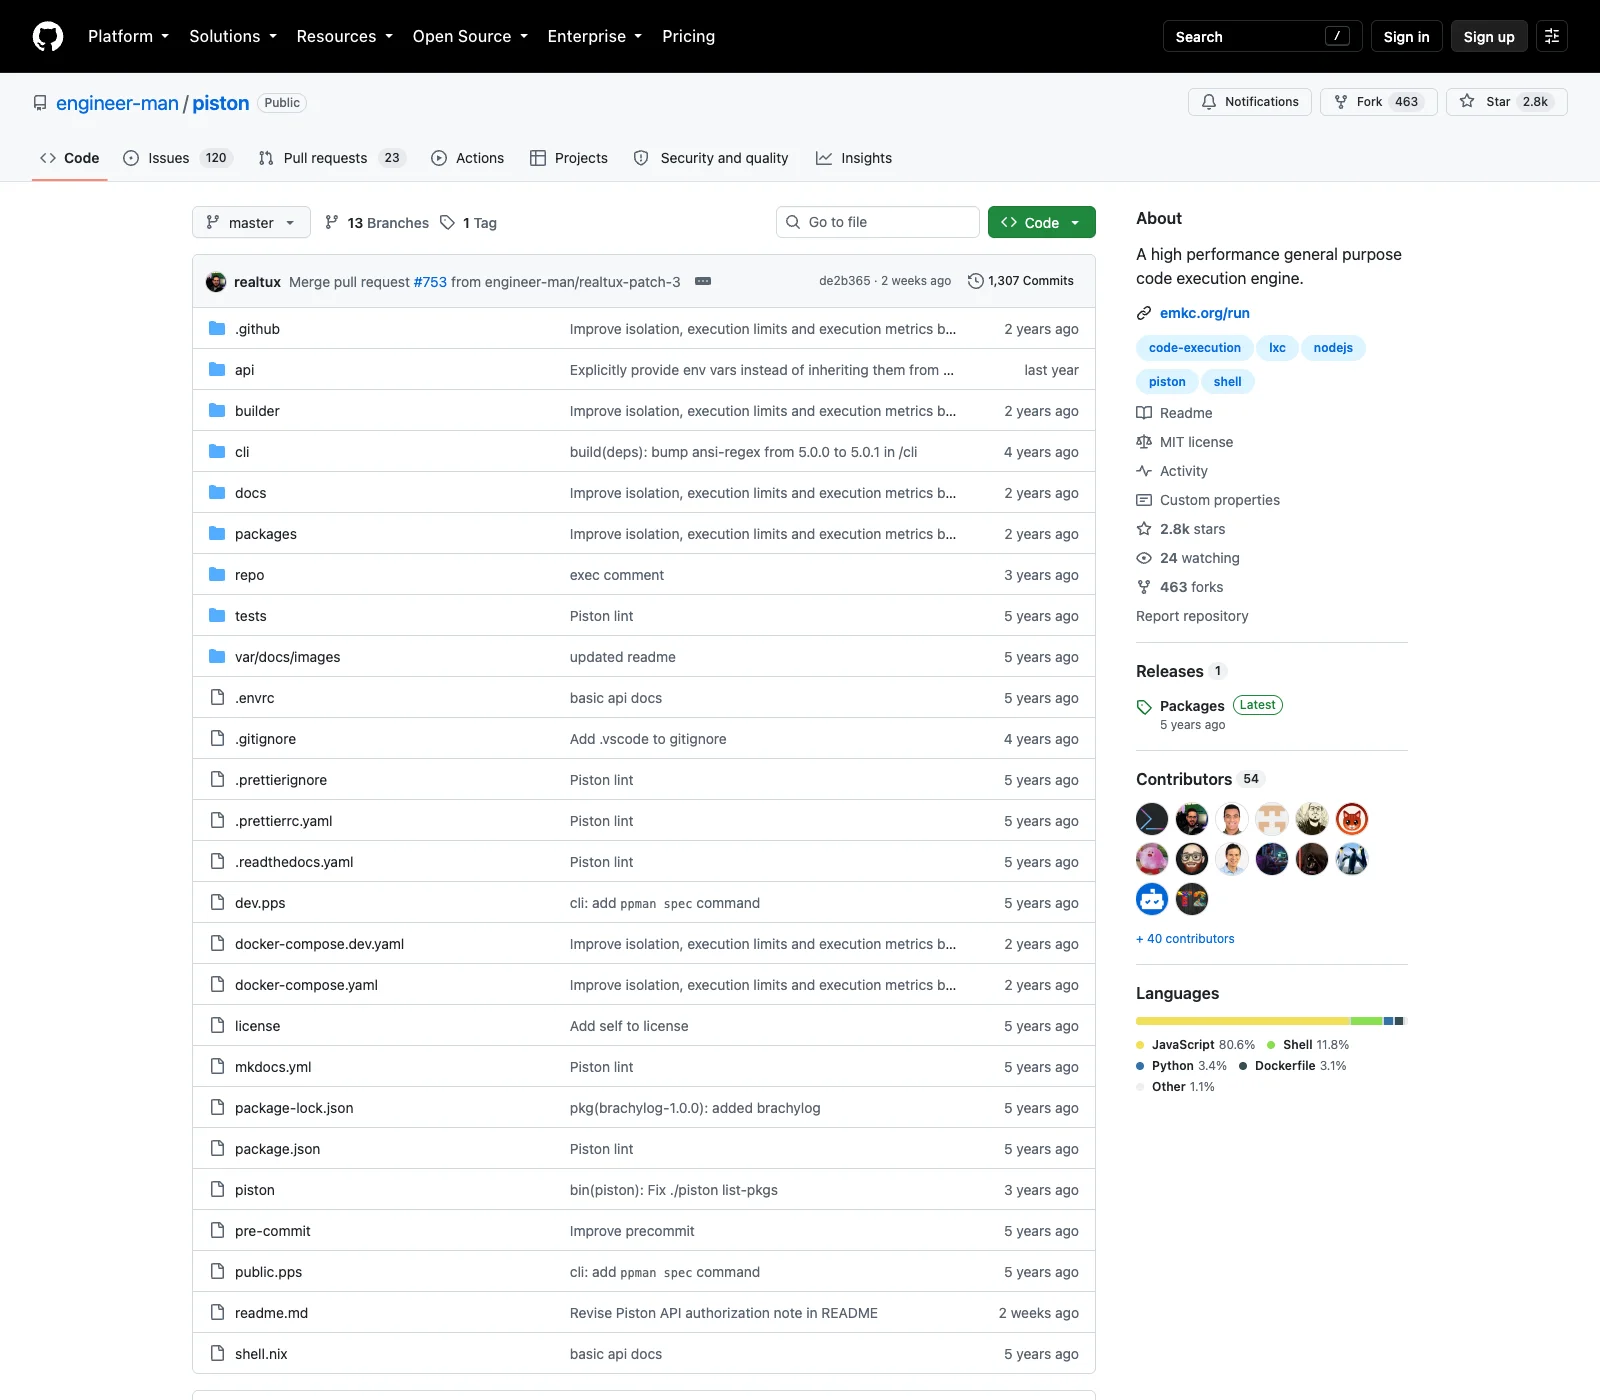
Task: Switch to the Pull requests tab
Action: coord(331,158)
